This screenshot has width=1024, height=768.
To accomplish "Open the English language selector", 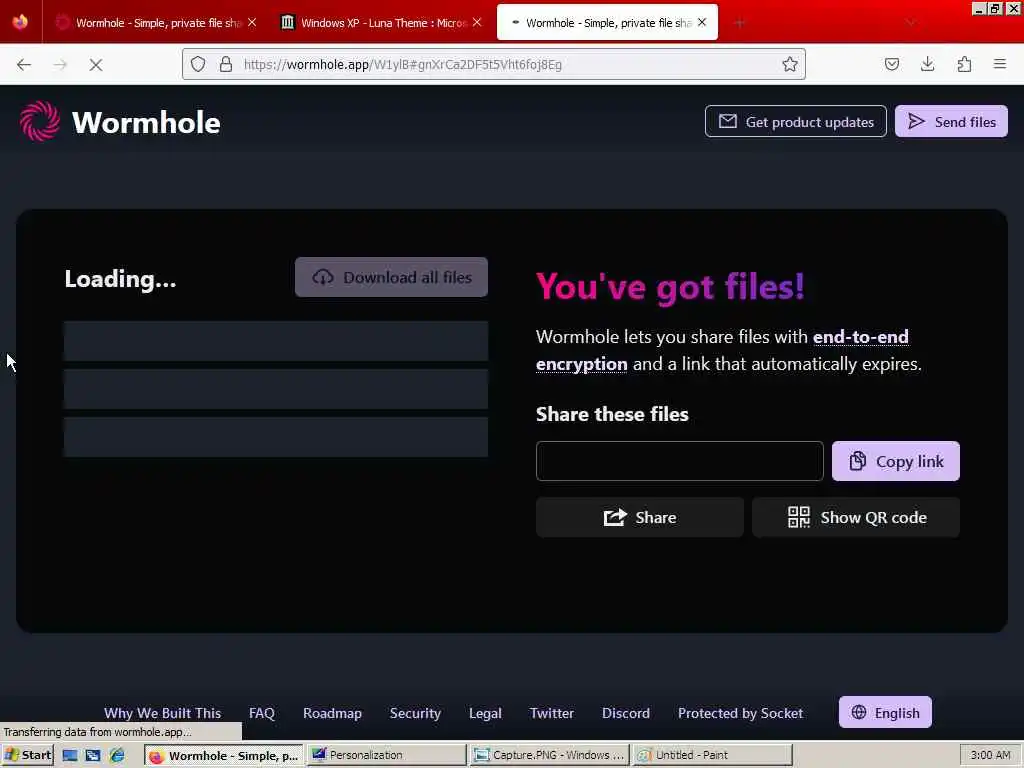I will pyautogui.click(x=885, y=712).
